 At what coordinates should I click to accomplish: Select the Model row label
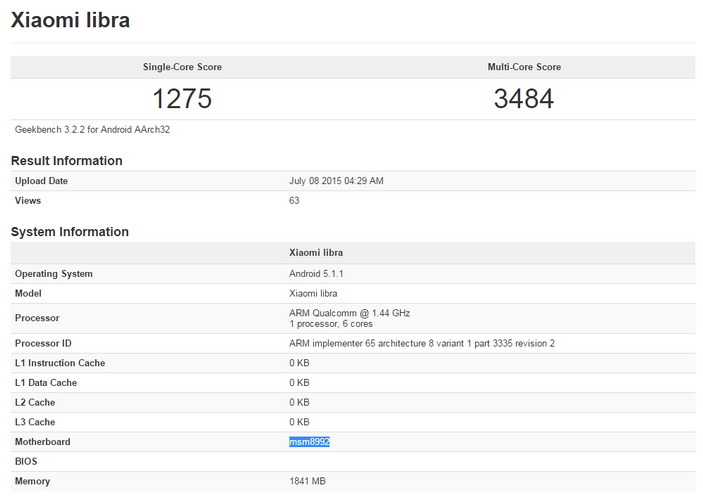(x=28, y=293)
